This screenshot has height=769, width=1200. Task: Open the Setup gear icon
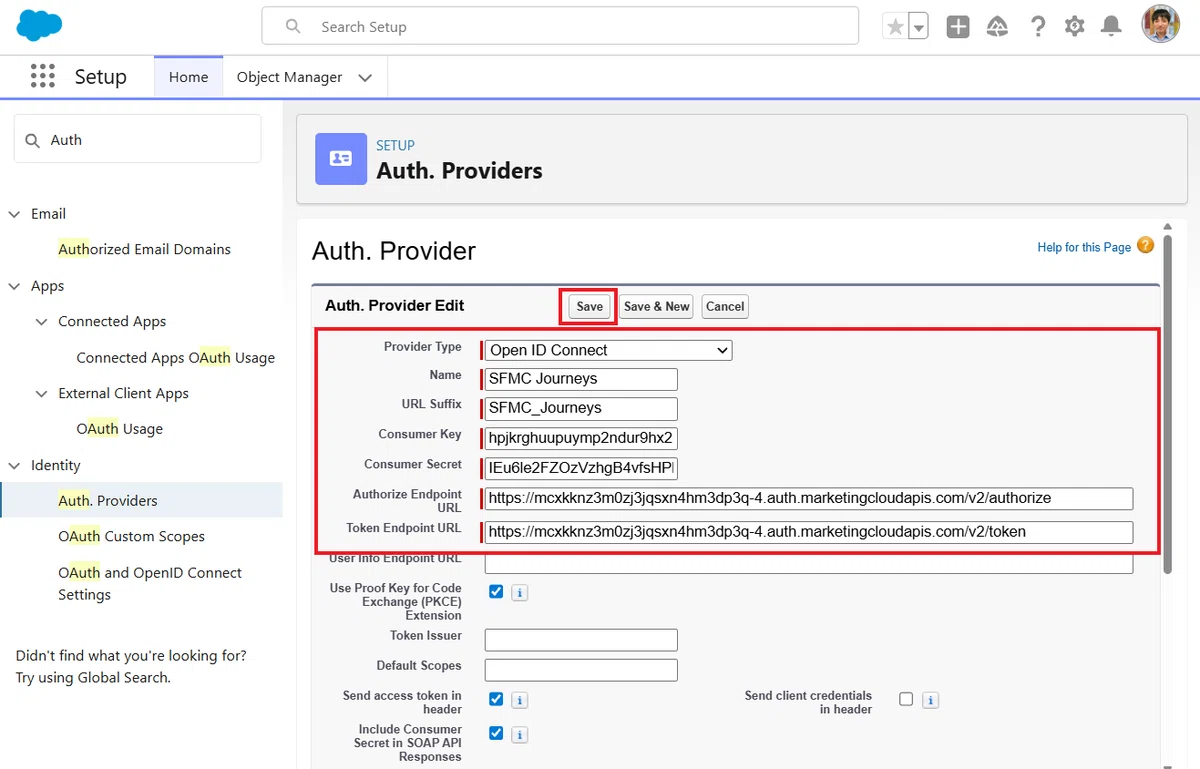coord(1075,27)
